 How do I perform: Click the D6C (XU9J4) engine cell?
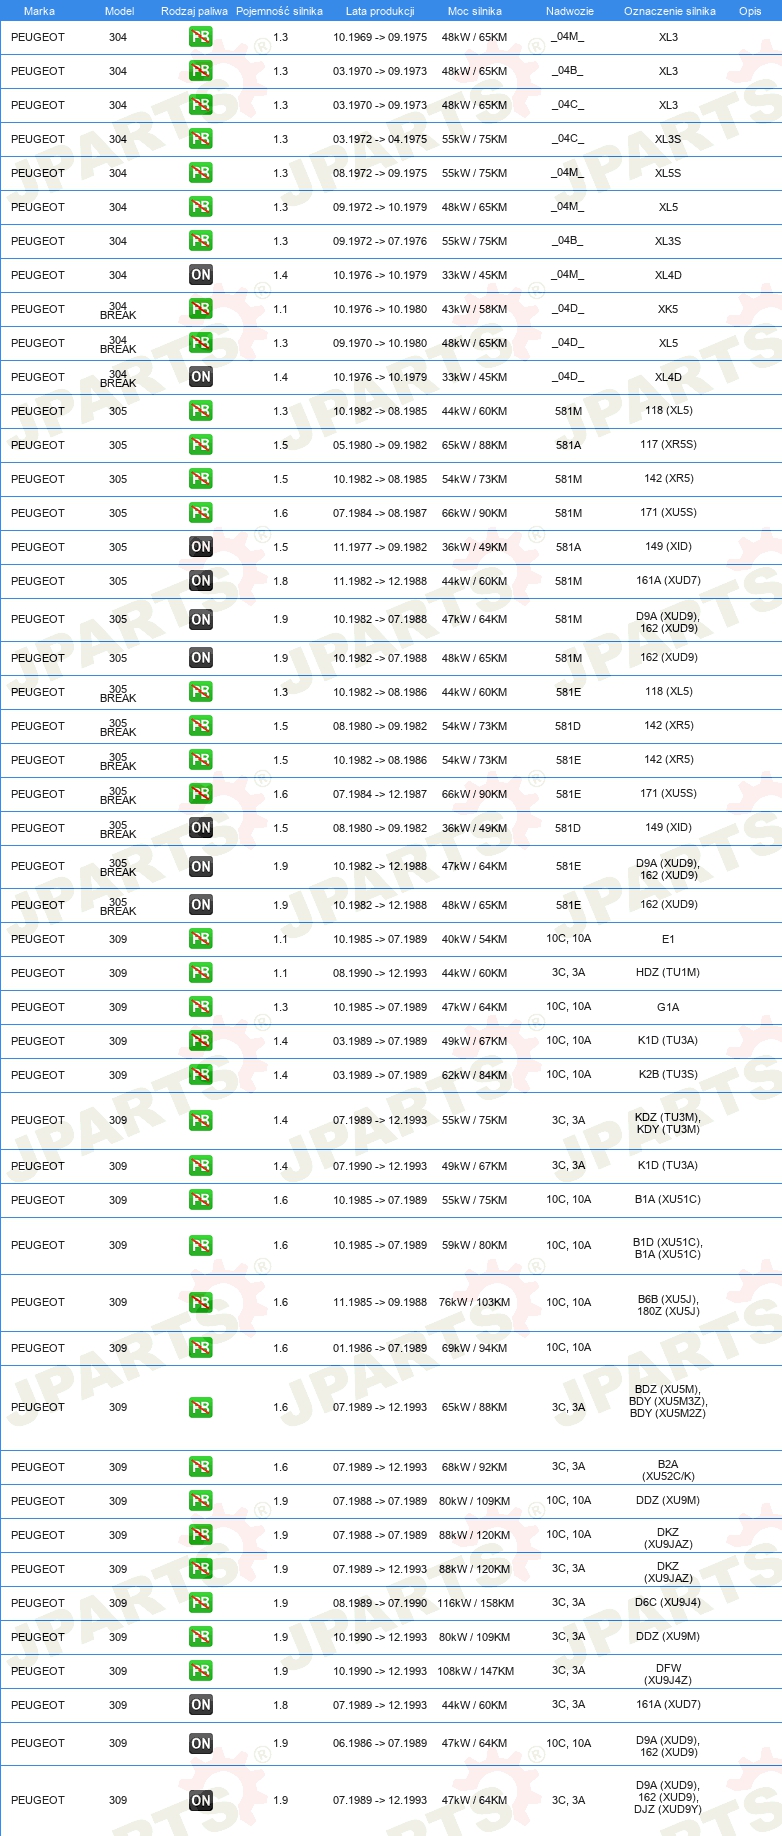click(668, 1602)
